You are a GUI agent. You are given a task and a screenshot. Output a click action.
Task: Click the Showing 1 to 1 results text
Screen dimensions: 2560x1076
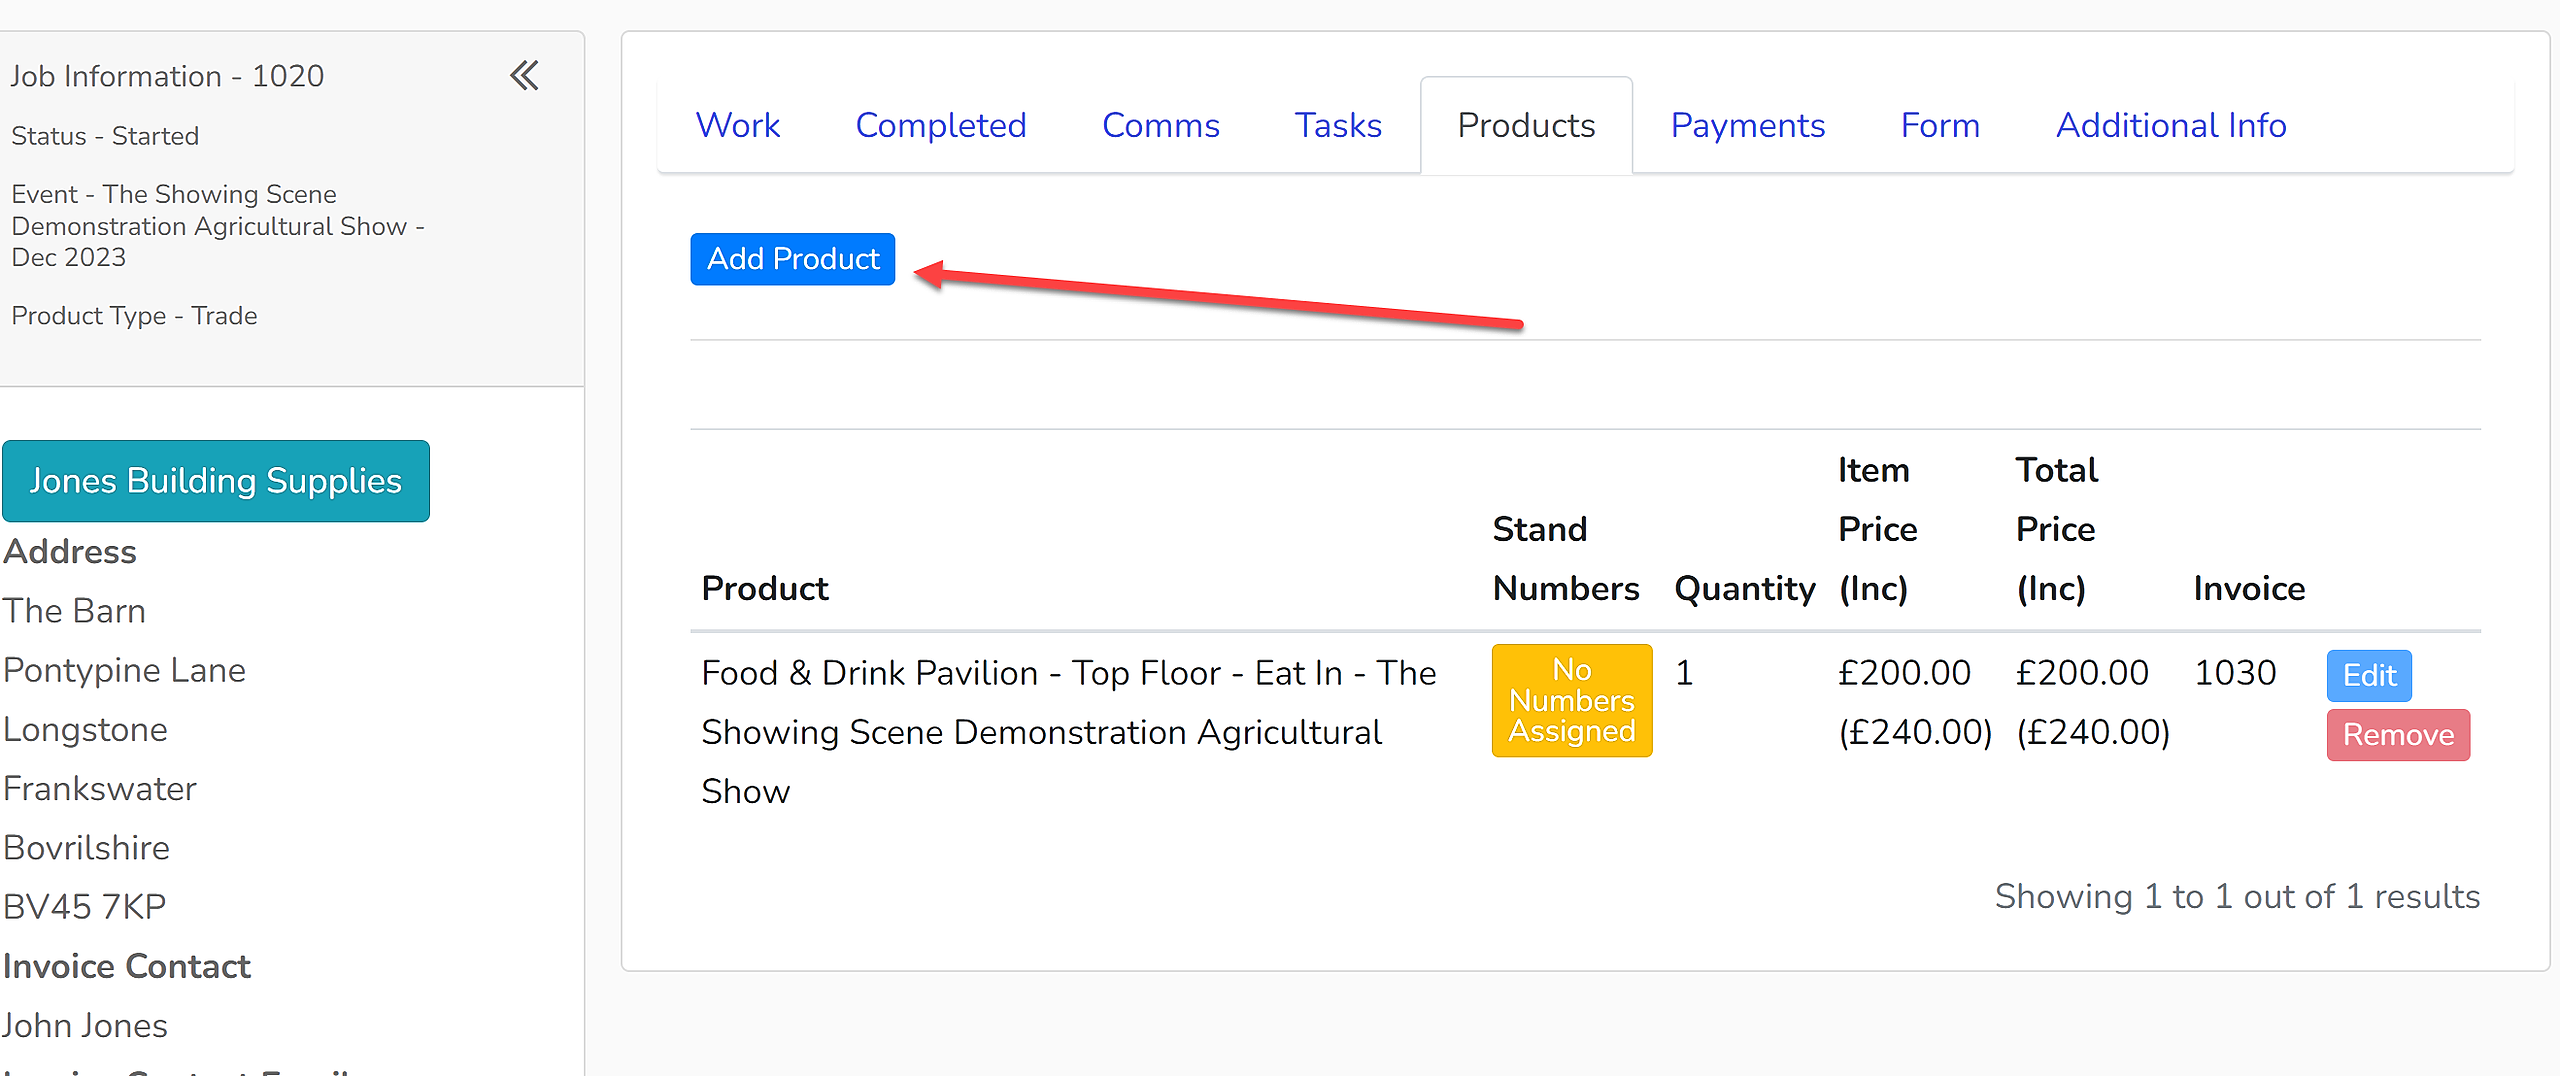click(x=2237, y=896)
